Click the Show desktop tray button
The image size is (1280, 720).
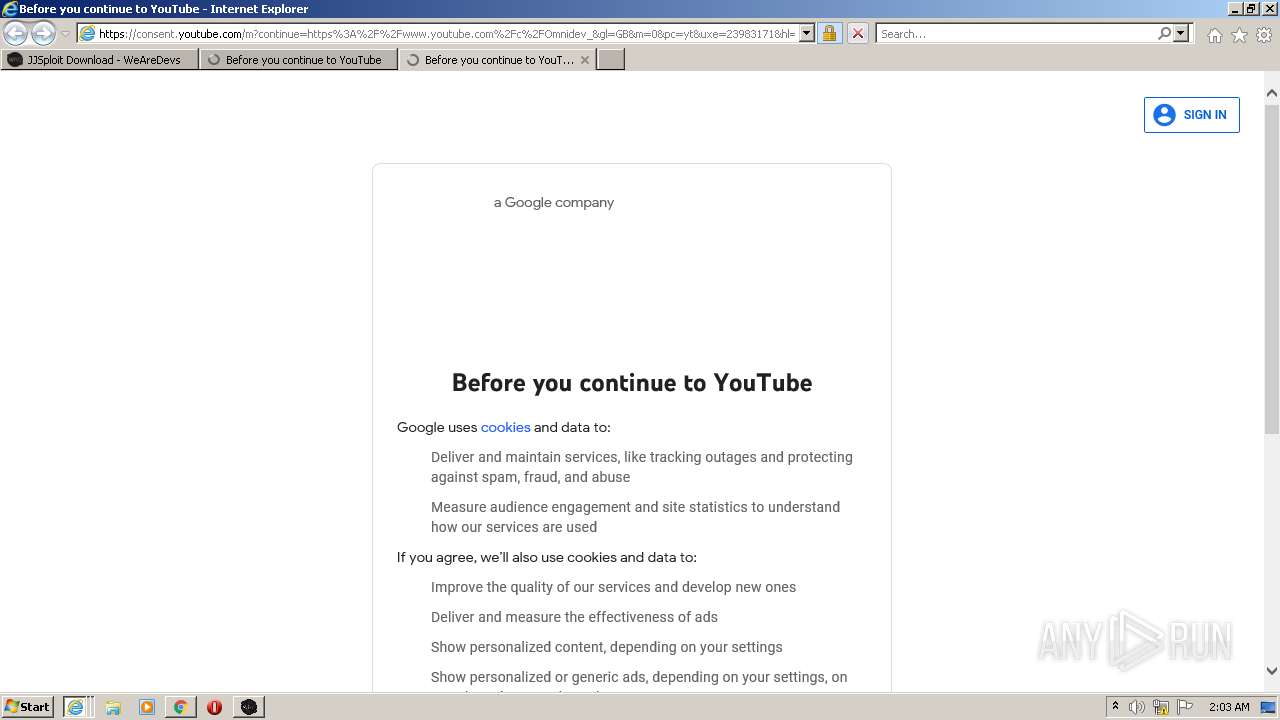coord(1268,707)
